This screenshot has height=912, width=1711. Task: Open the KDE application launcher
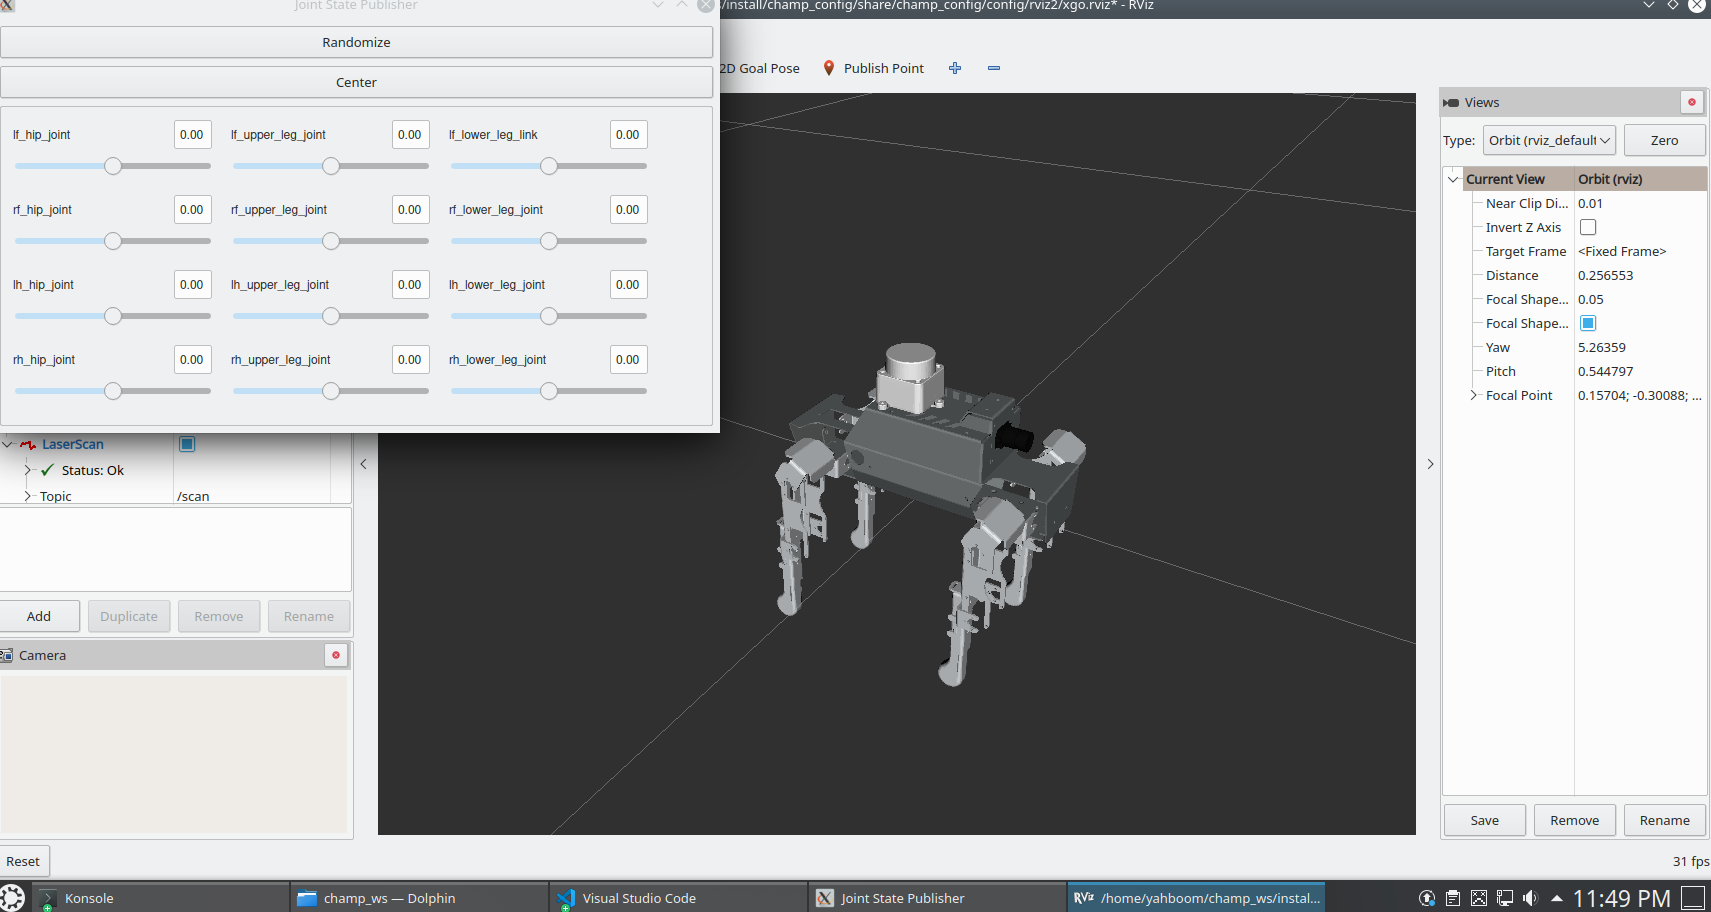(x=12, y=898)
